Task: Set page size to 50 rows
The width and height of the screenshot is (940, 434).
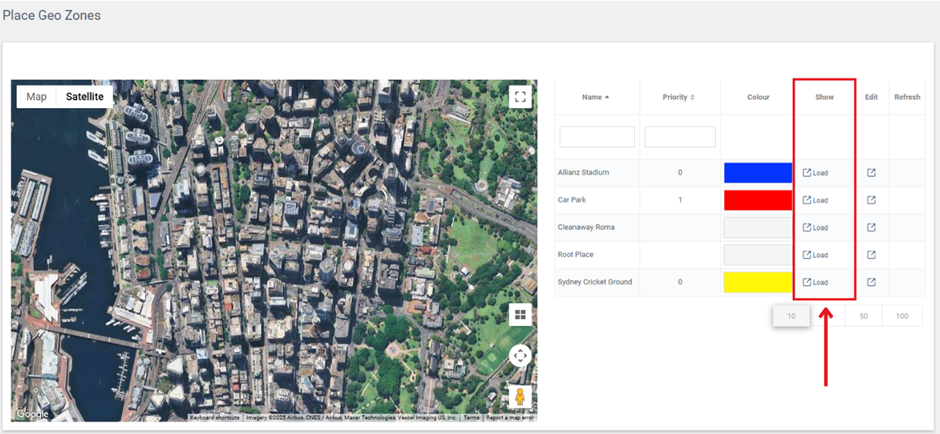Action: pos(864,316)
